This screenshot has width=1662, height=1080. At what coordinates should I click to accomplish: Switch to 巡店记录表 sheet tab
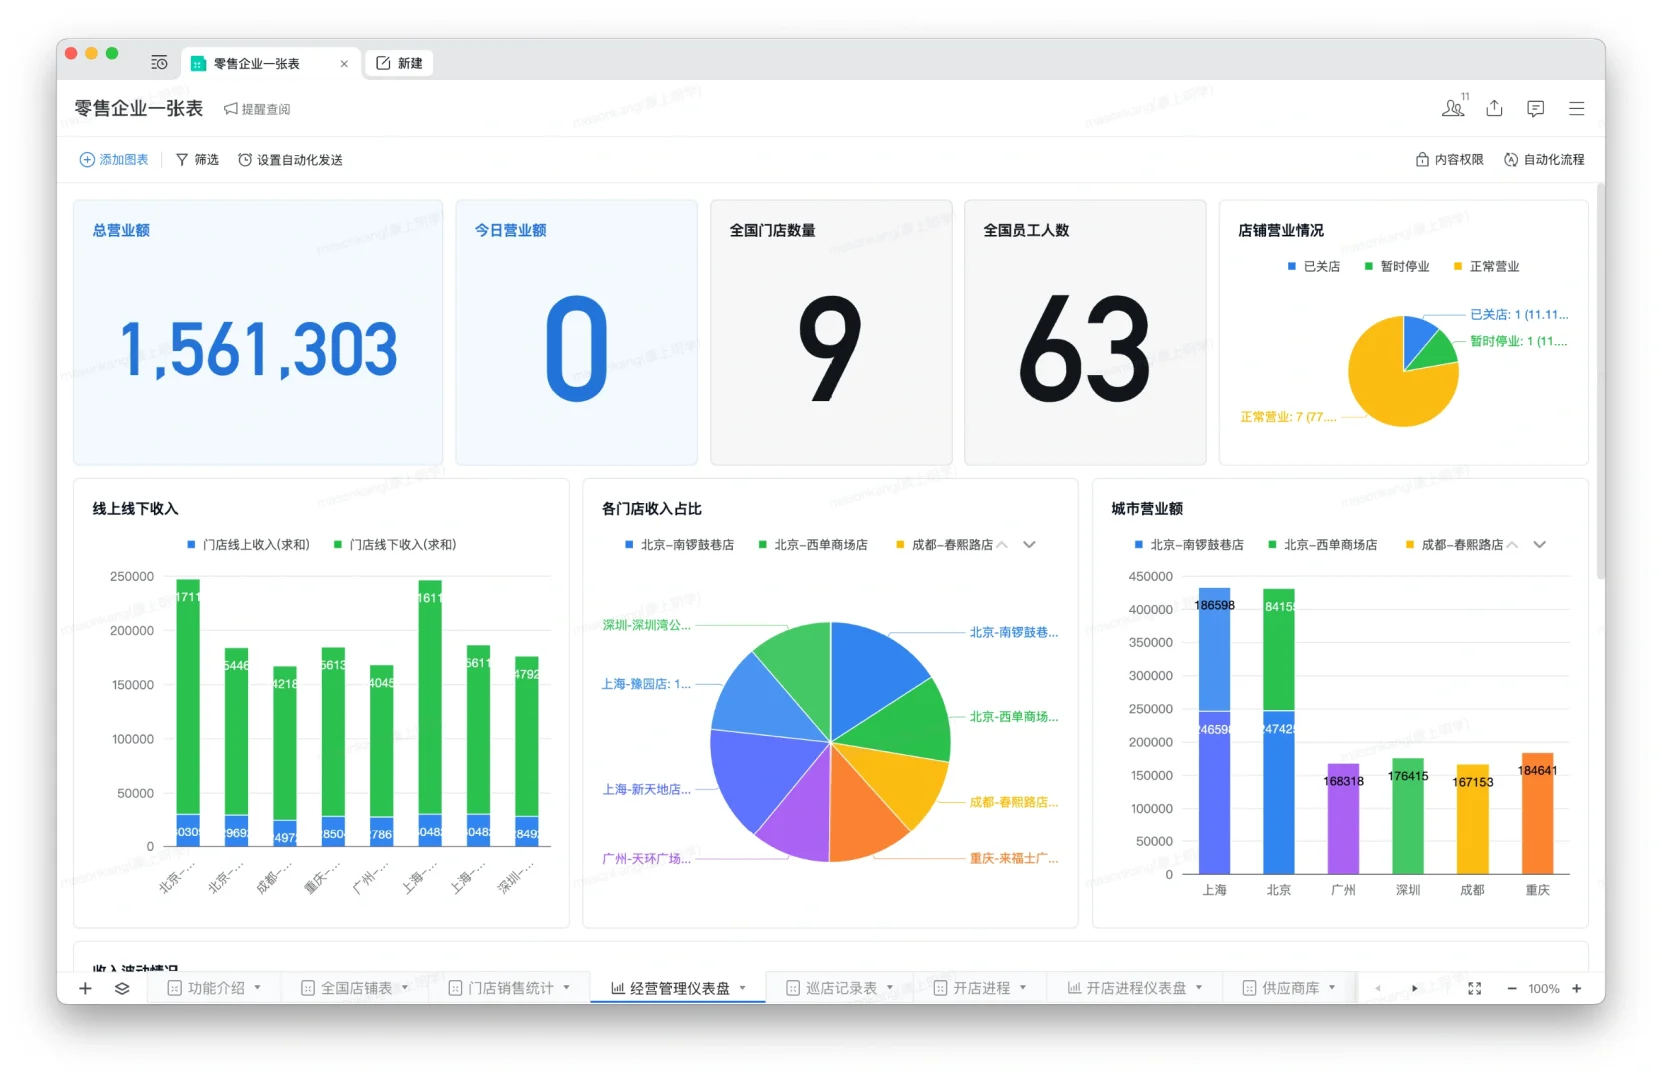point(840,988)
